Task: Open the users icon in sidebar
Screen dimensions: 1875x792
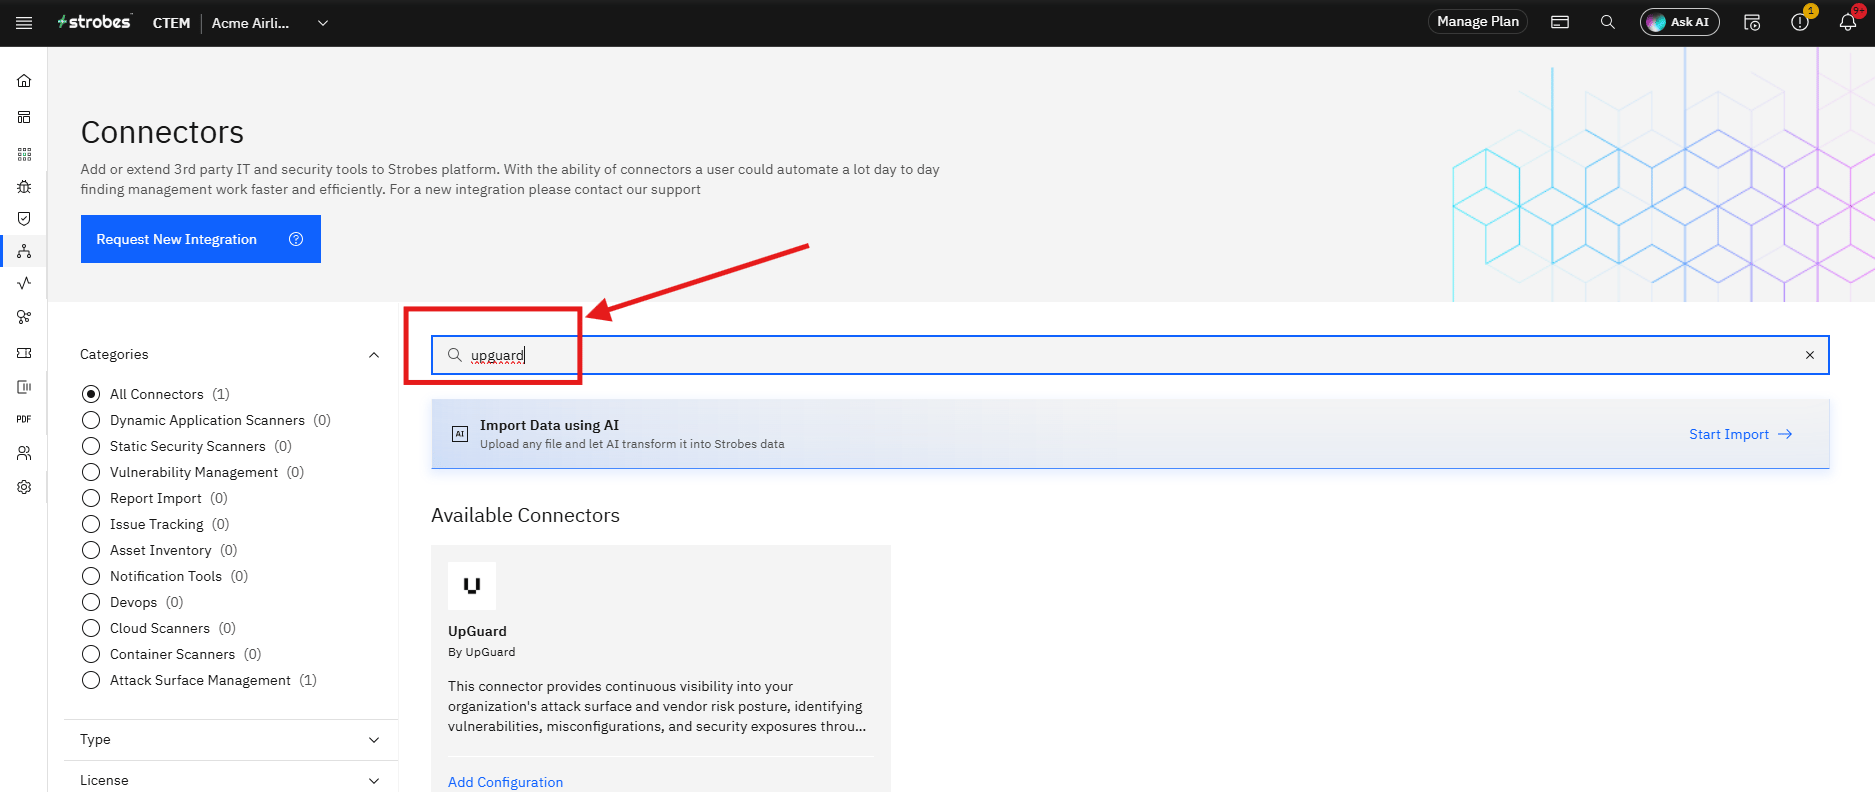Action: click(x=24, y=453)
